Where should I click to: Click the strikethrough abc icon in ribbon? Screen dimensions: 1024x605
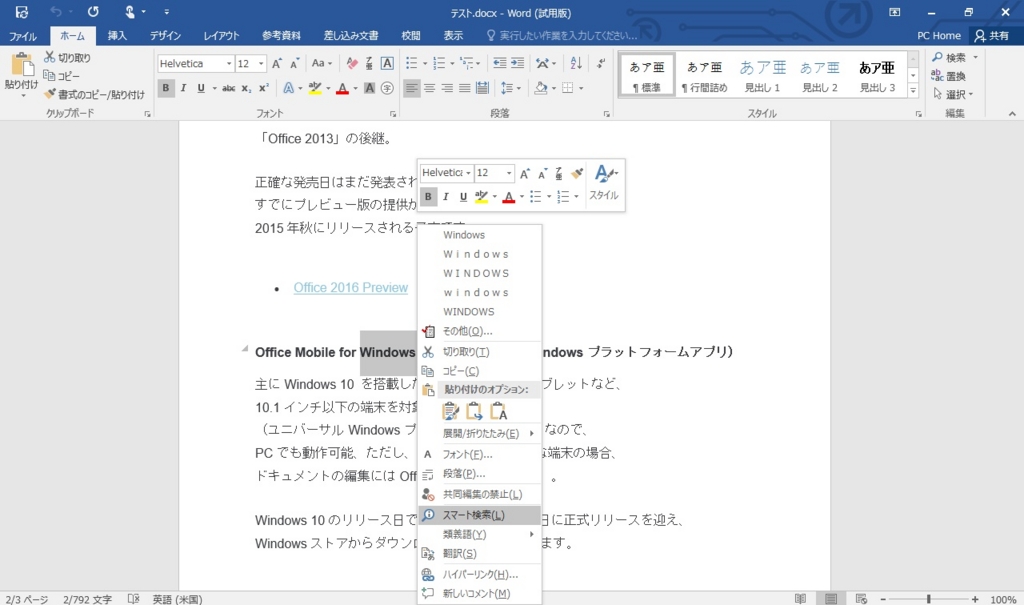coord(229,88)
